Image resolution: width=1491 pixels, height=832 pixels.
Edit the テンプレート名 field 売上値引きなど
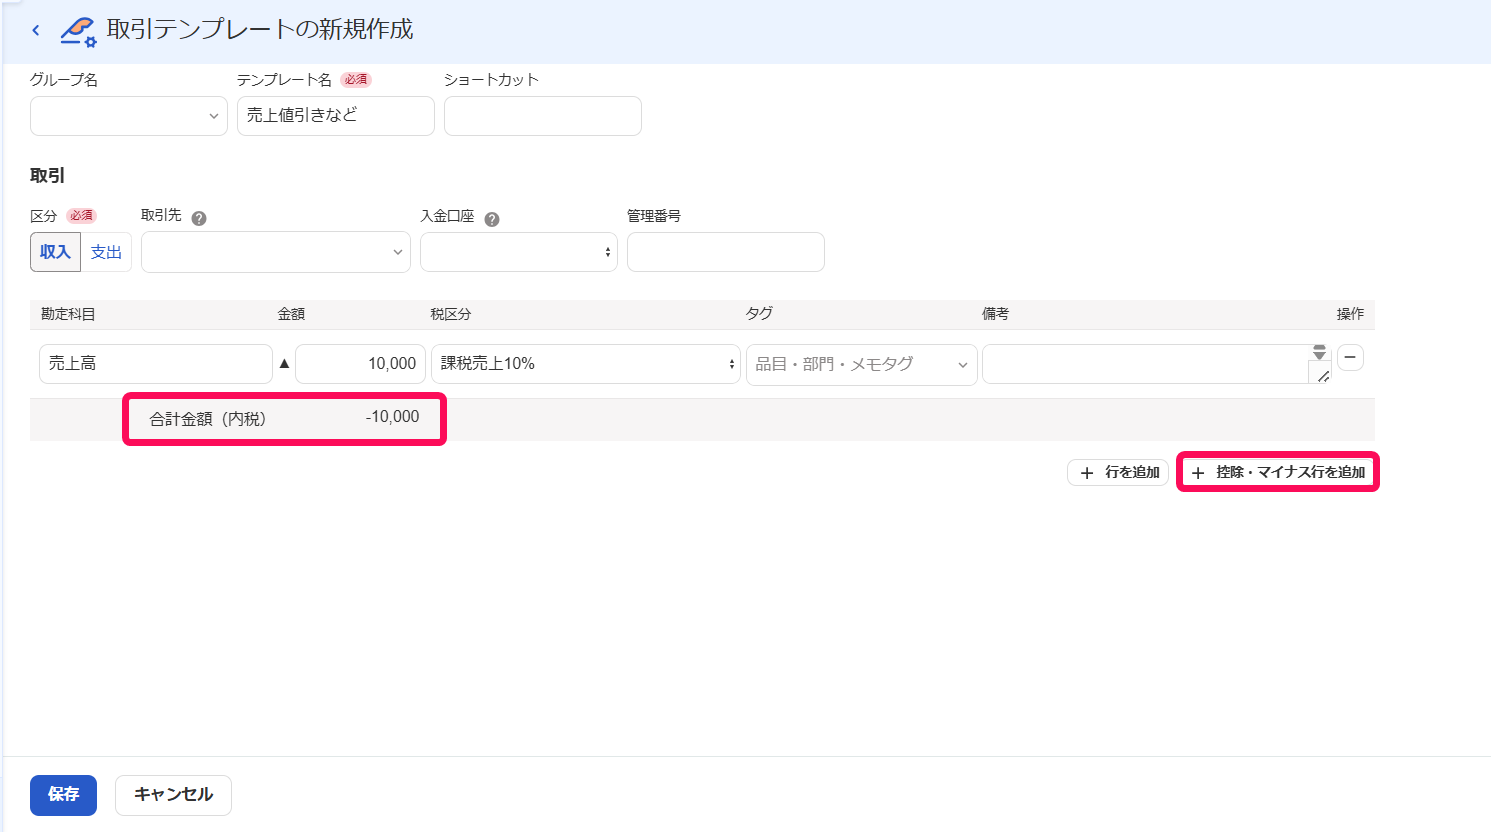tap(336, 116)
